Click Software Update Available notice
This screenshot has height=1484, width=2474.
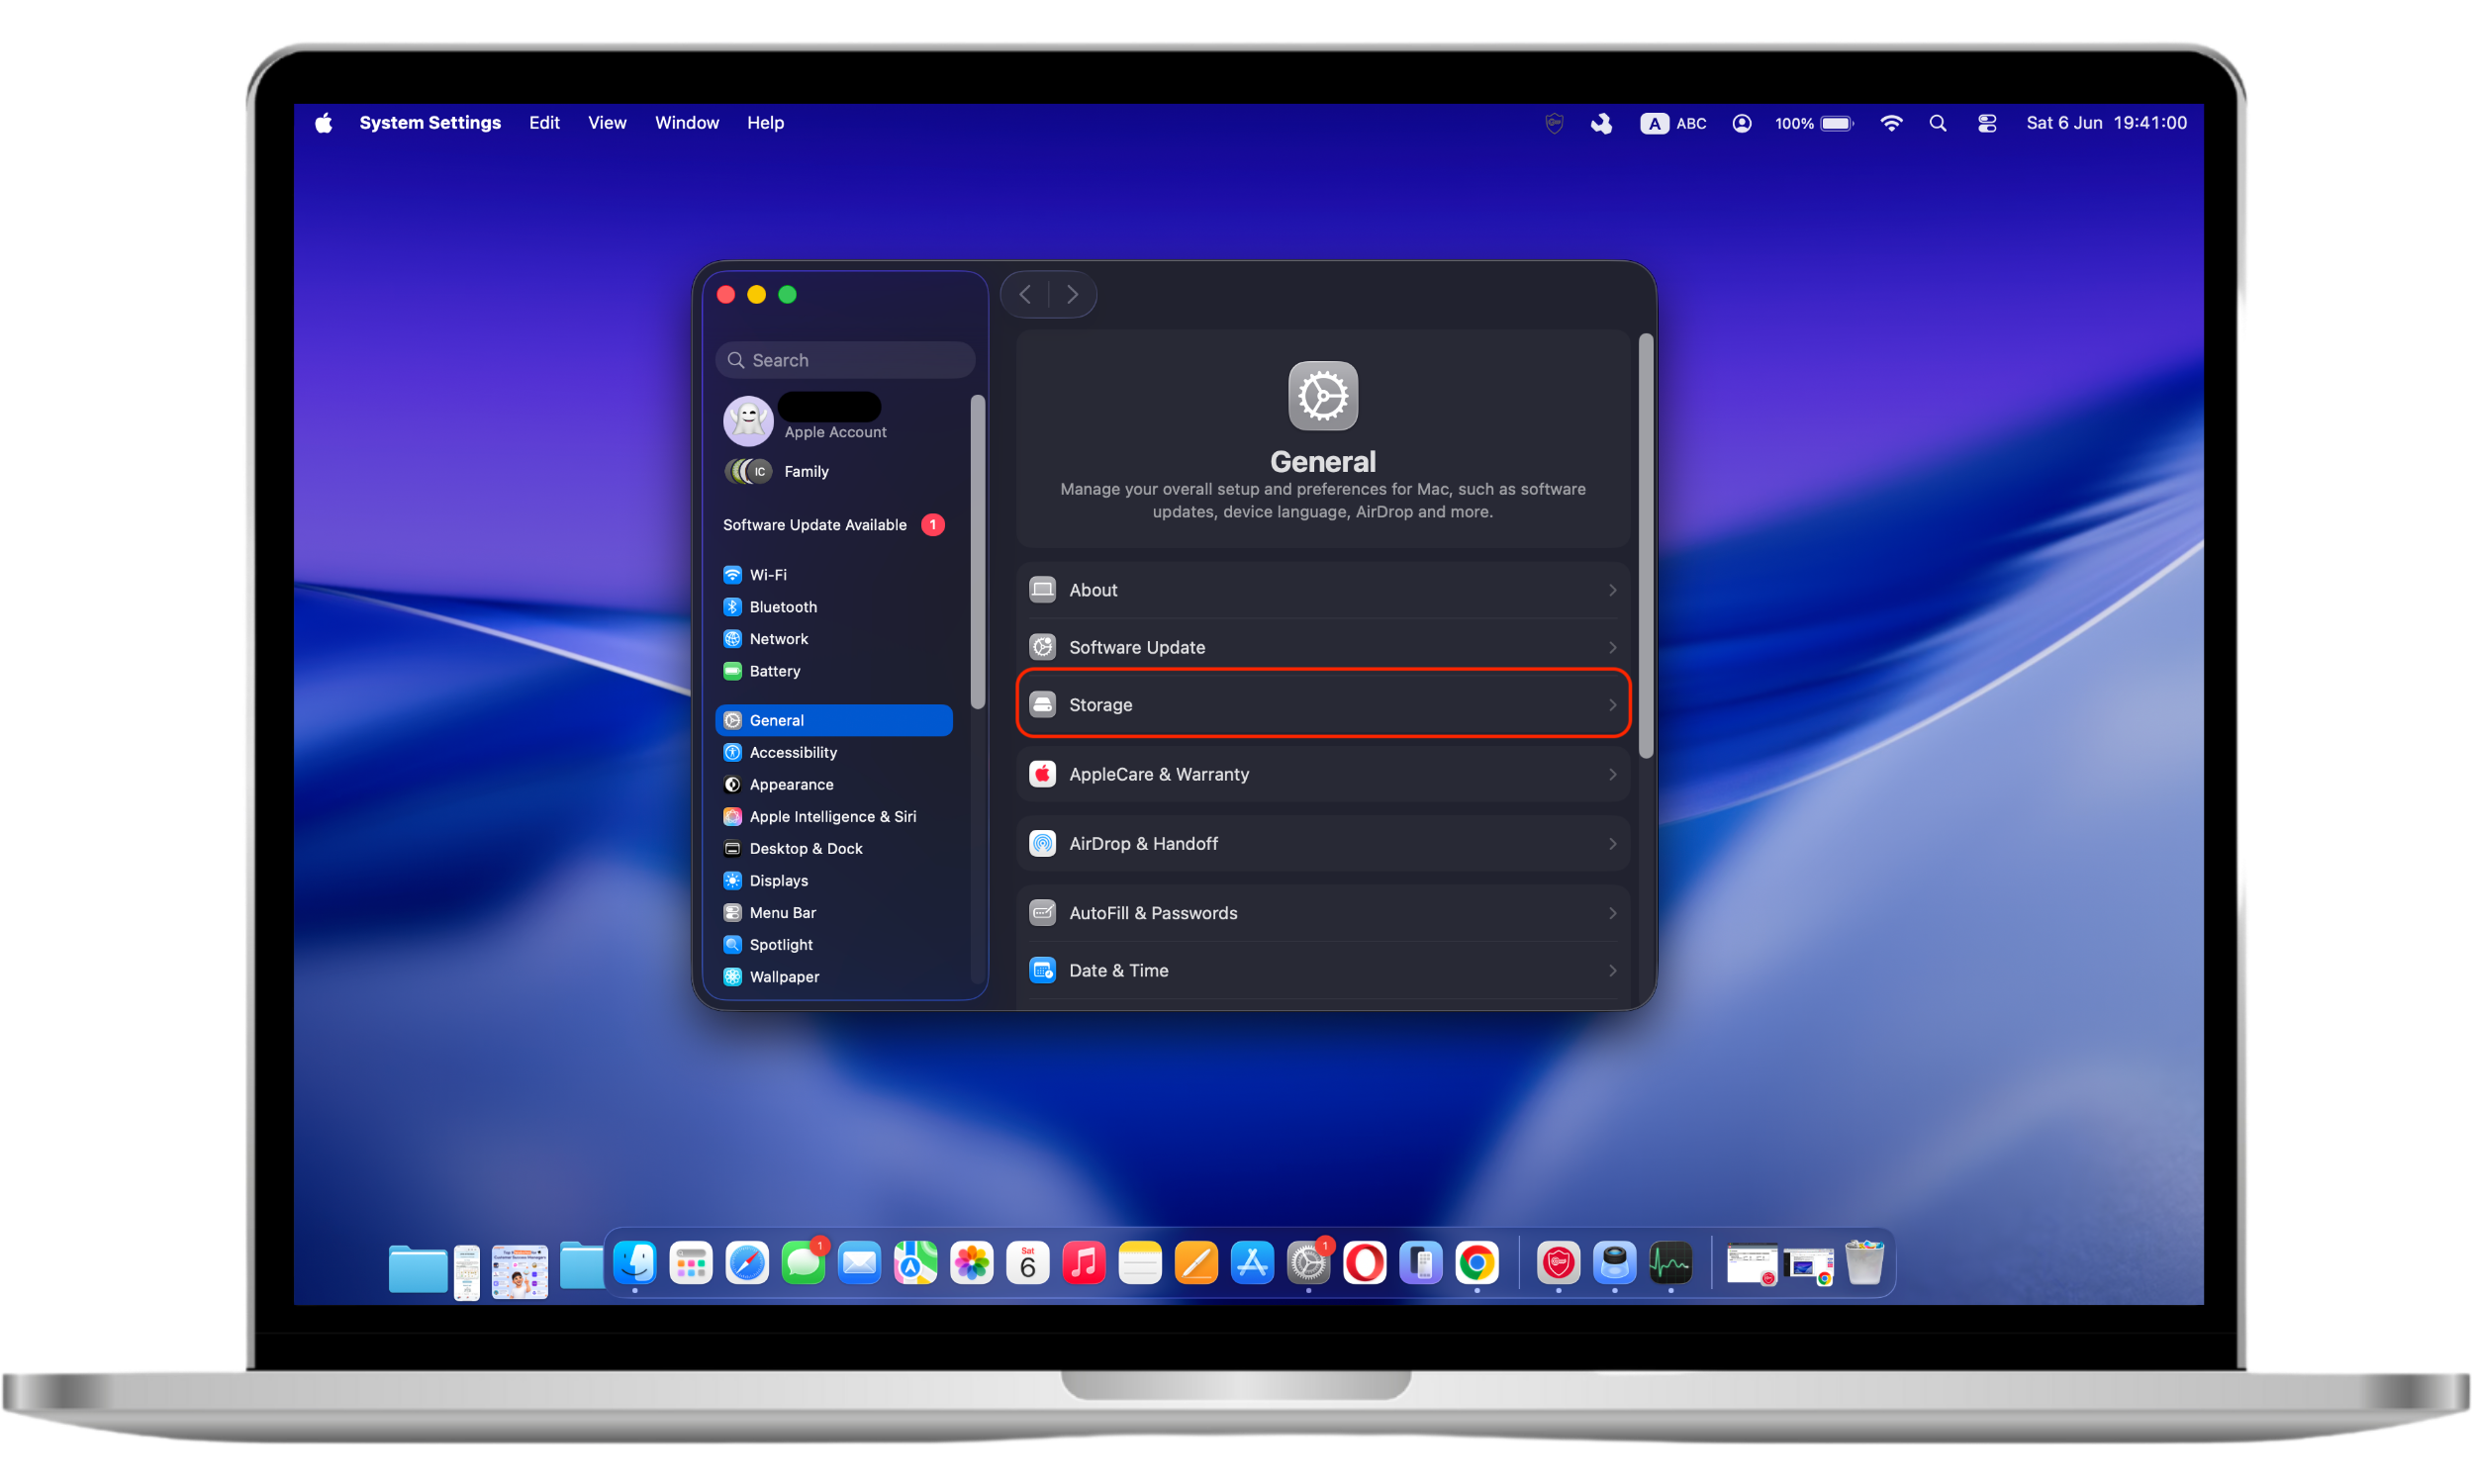click(x=834, y=525)
